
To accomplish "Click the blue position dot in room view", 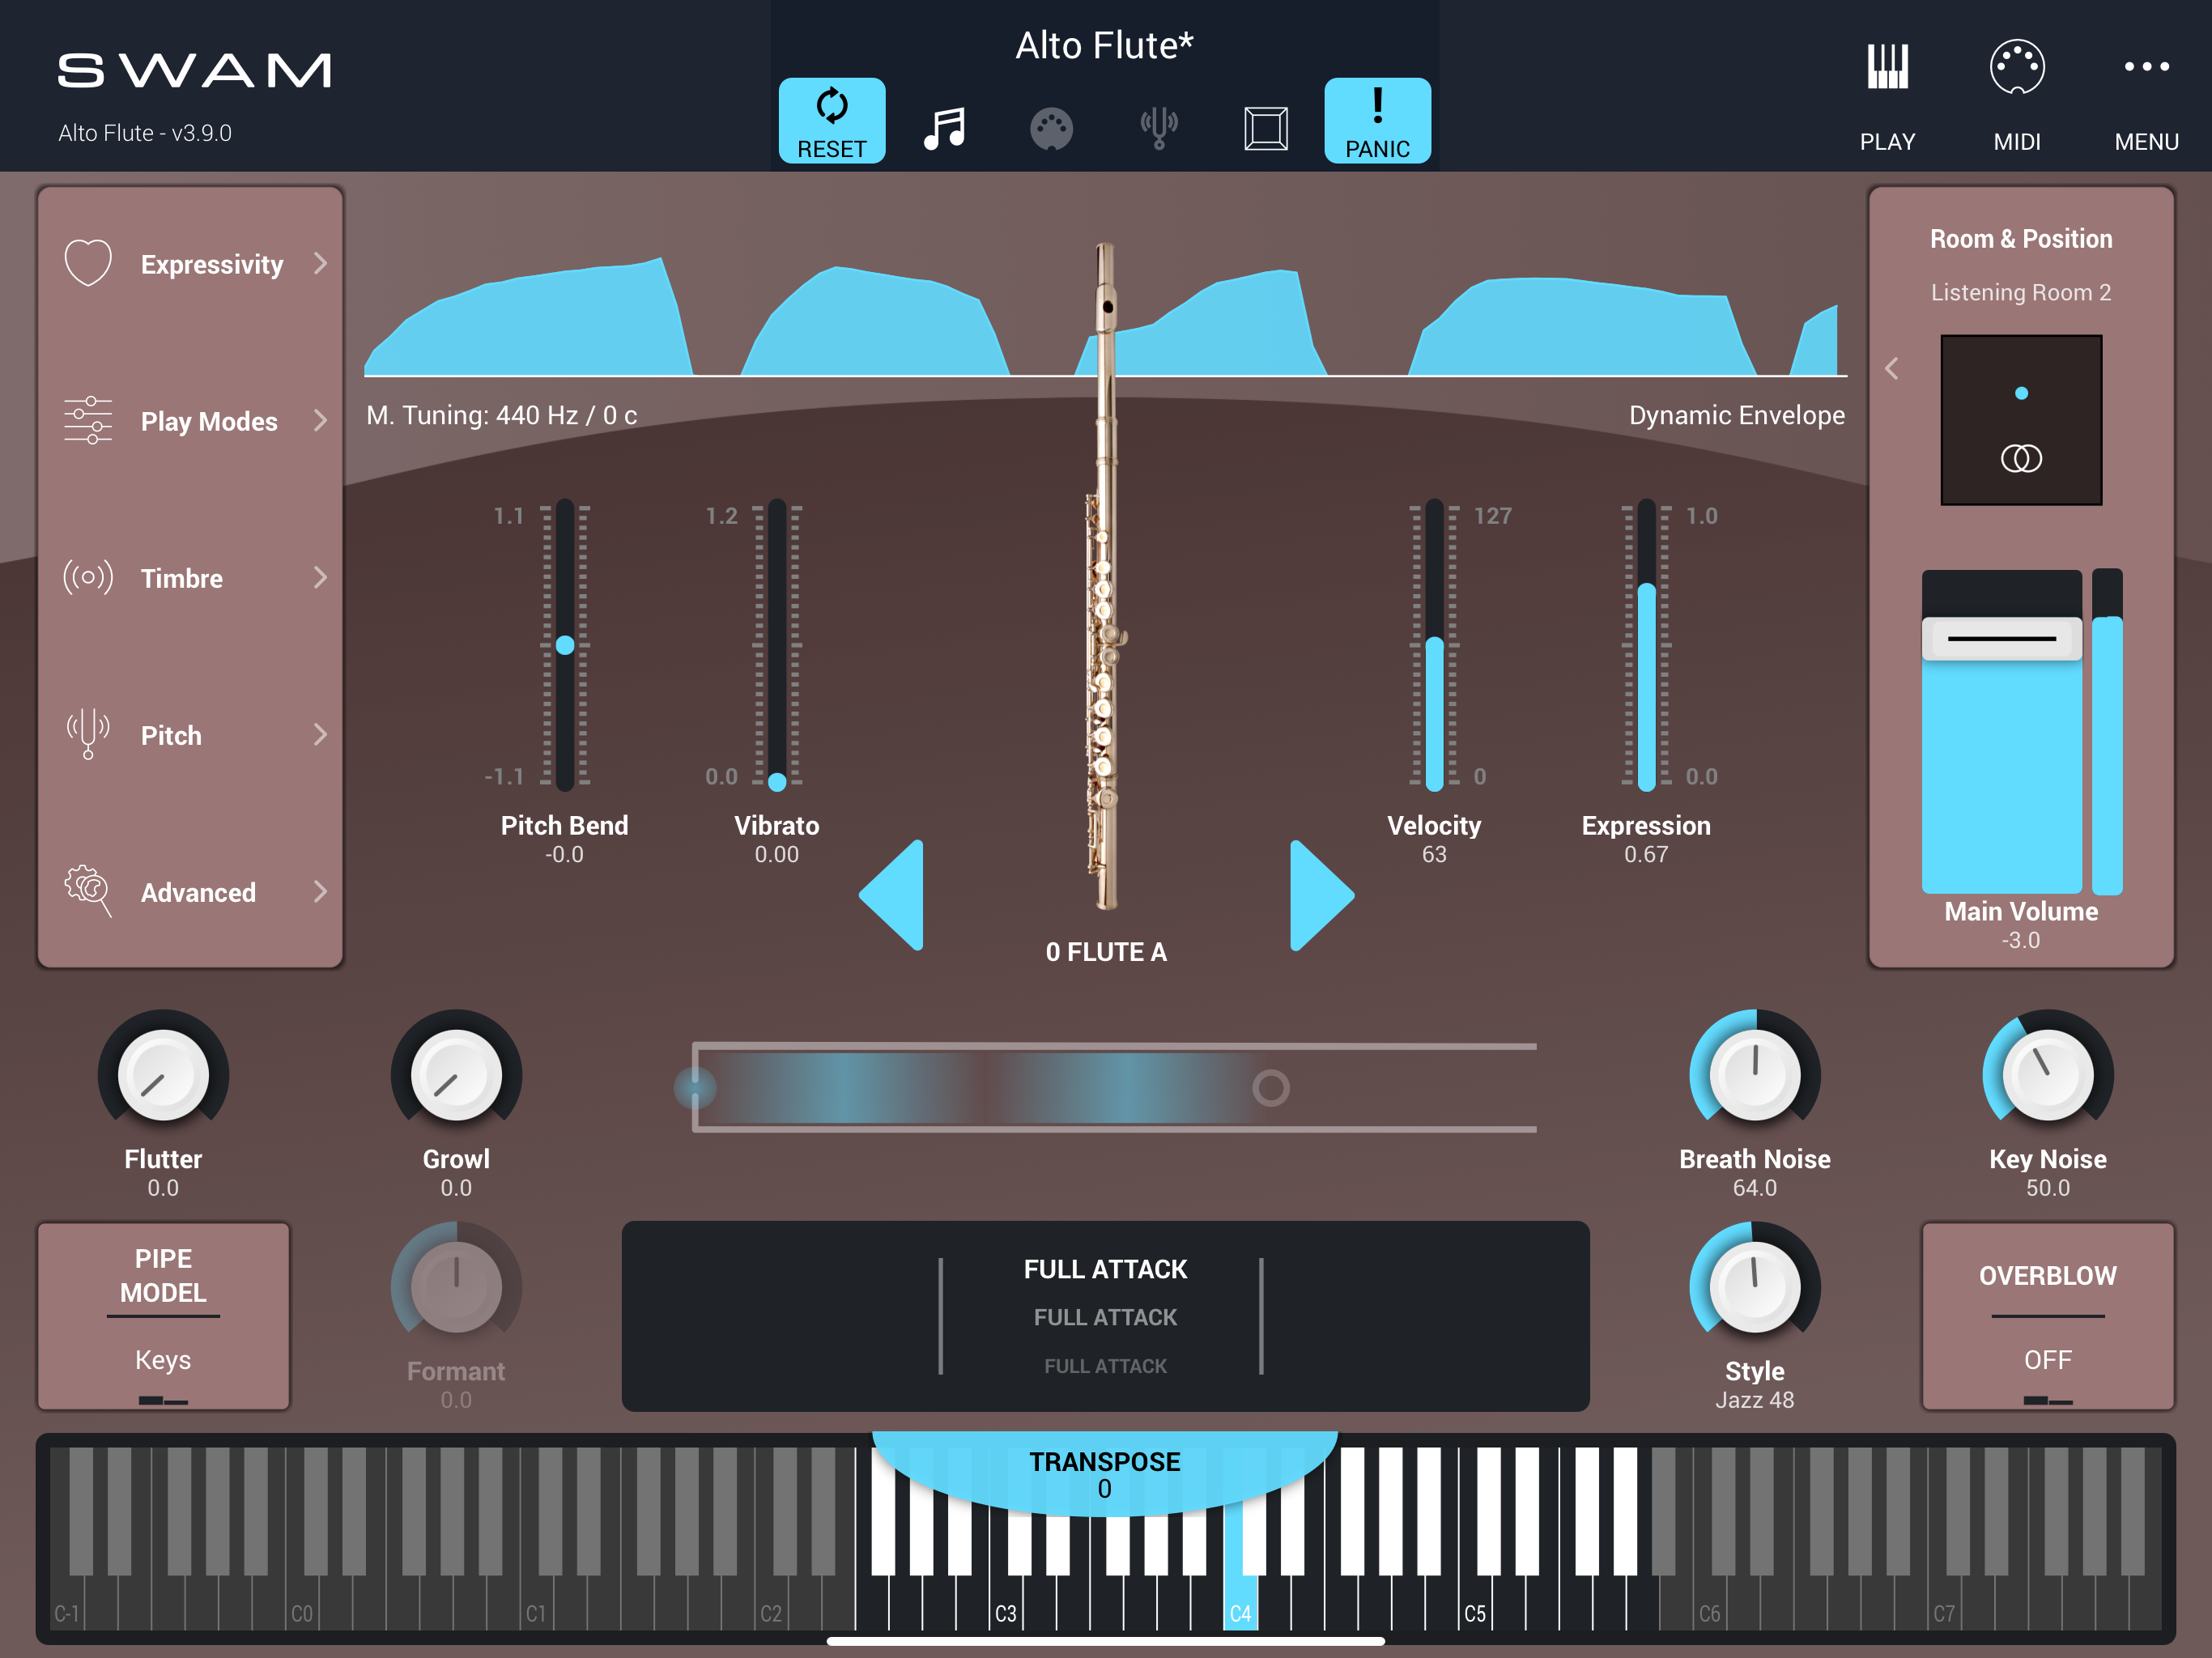I will pyautogui.click(x=2021, y=393).
